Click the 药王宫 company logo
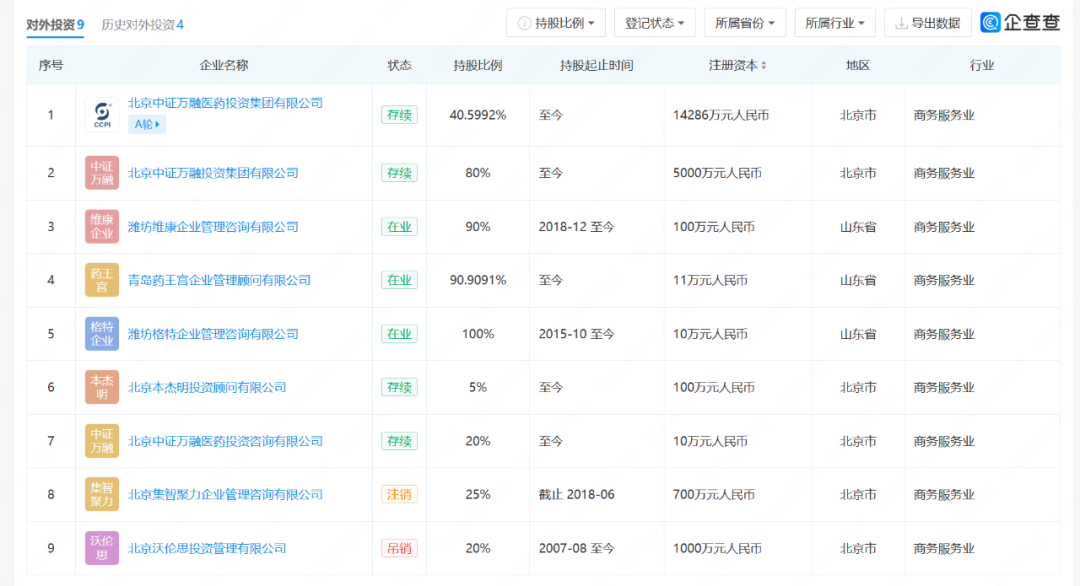This screenshot has height=586, width=1080. 101,280
